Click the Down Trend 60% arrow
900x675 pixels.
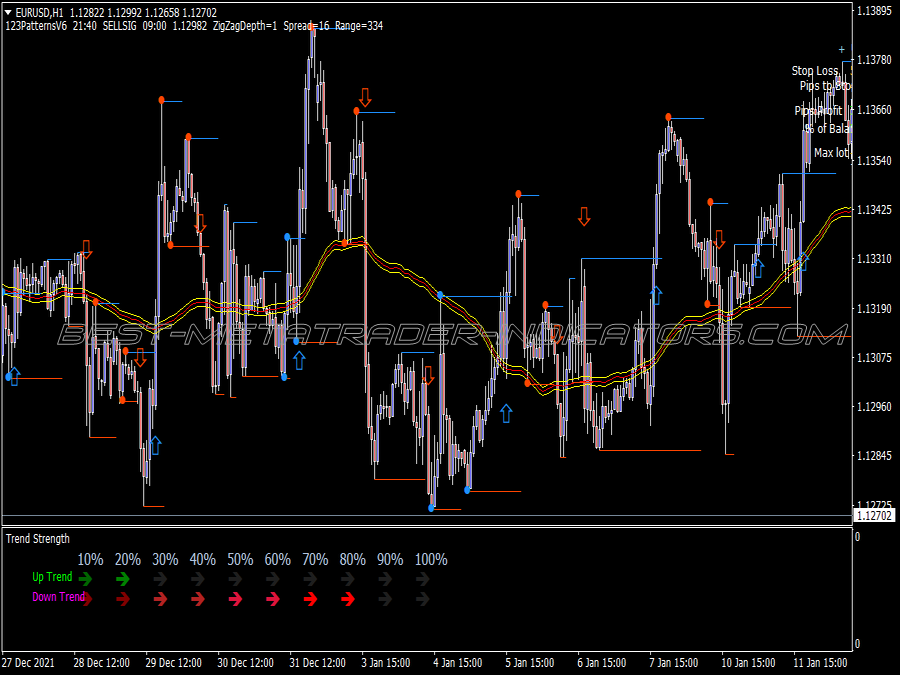273,599
